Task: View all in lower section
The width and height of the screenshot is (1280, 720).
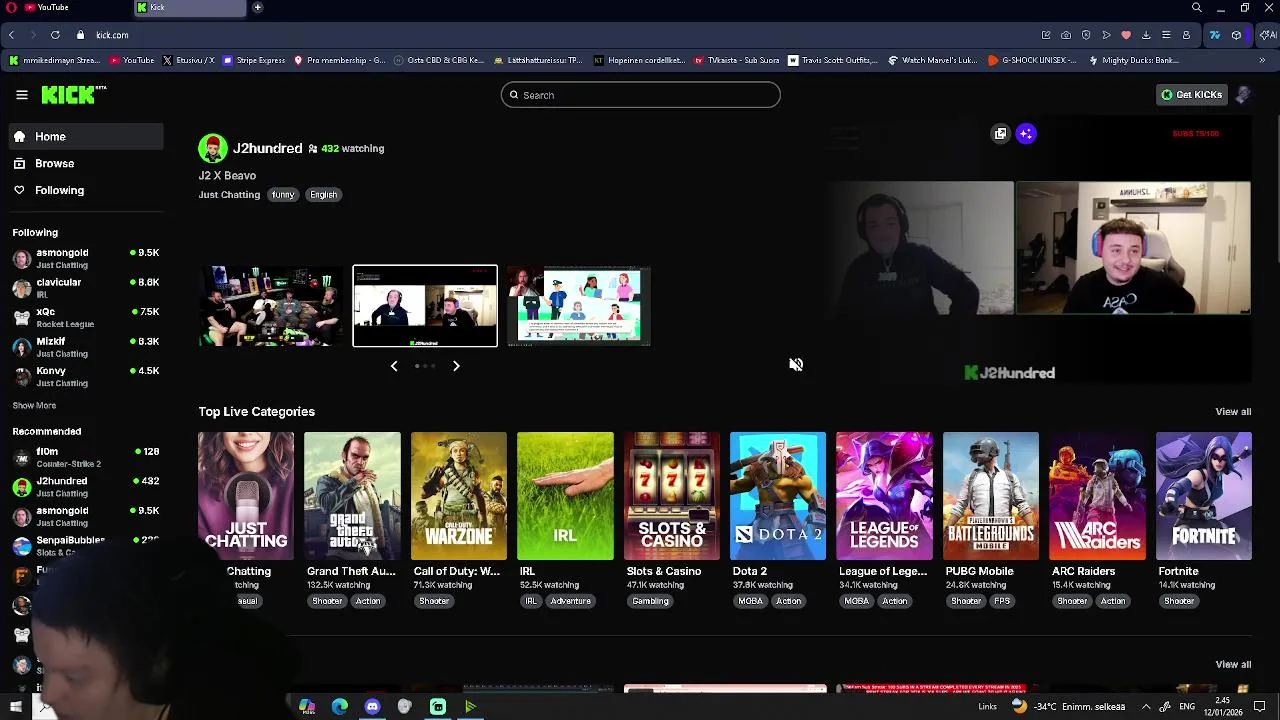Action: pyautogui.click(x=1233, y=665)
